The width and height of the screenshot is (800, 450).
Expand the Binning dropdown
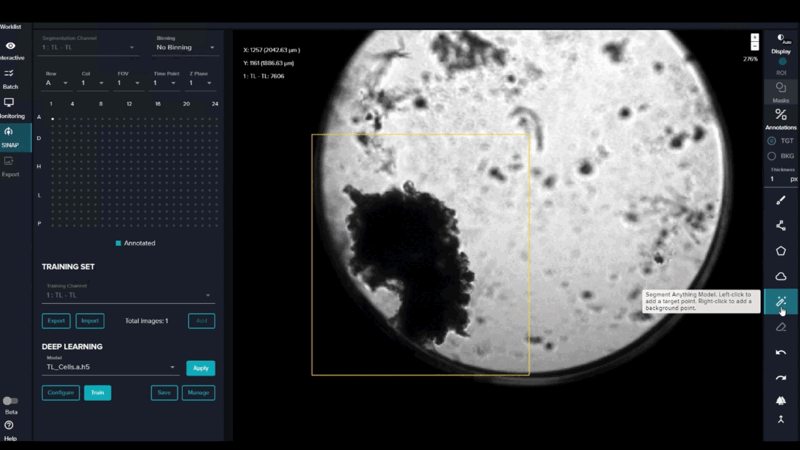pyautogui.click(x=185, y=47)
